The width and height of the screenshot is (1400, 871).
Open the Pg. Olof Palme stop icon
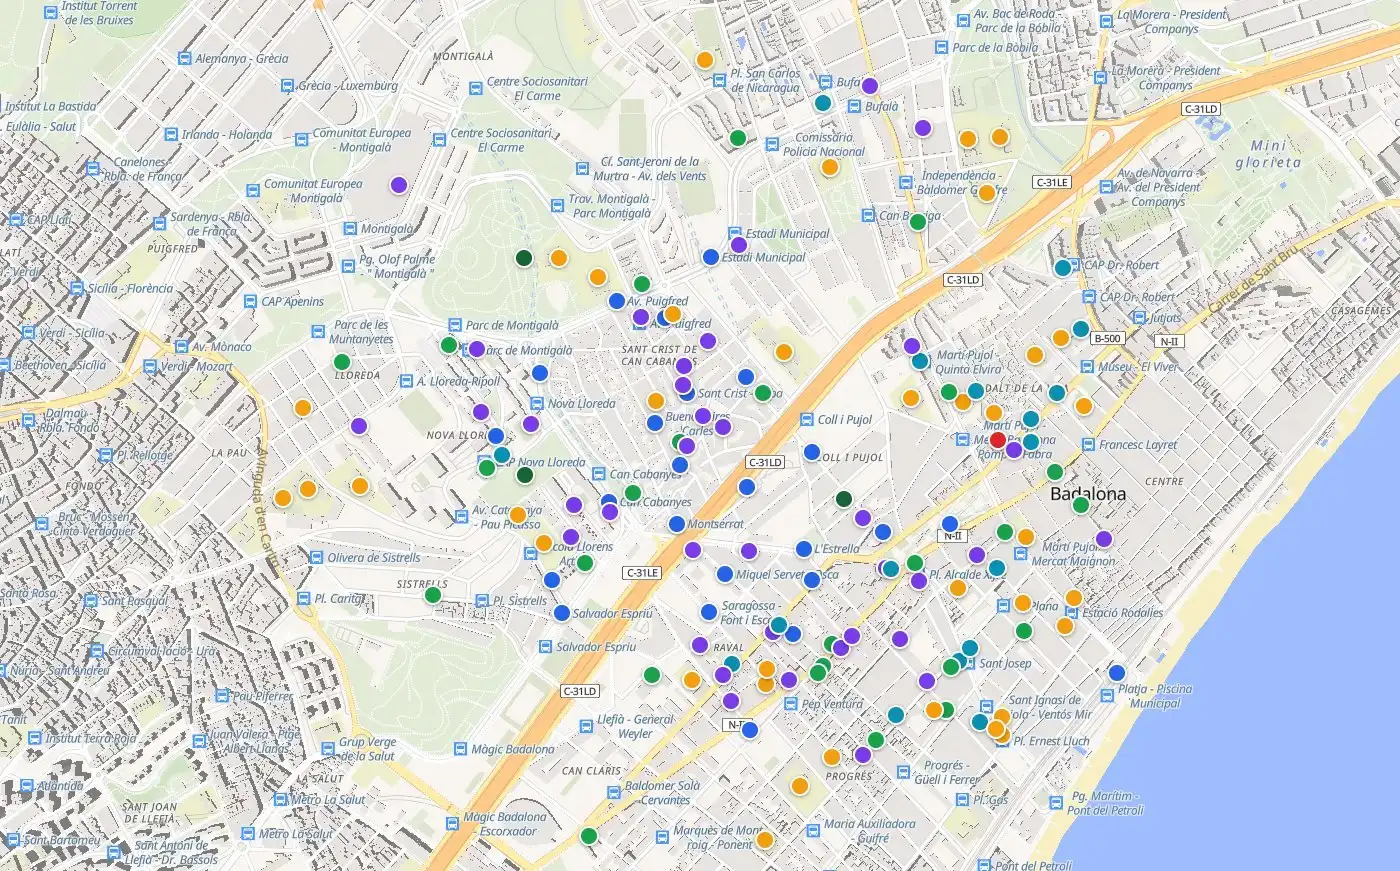click(x=349, y=266)
